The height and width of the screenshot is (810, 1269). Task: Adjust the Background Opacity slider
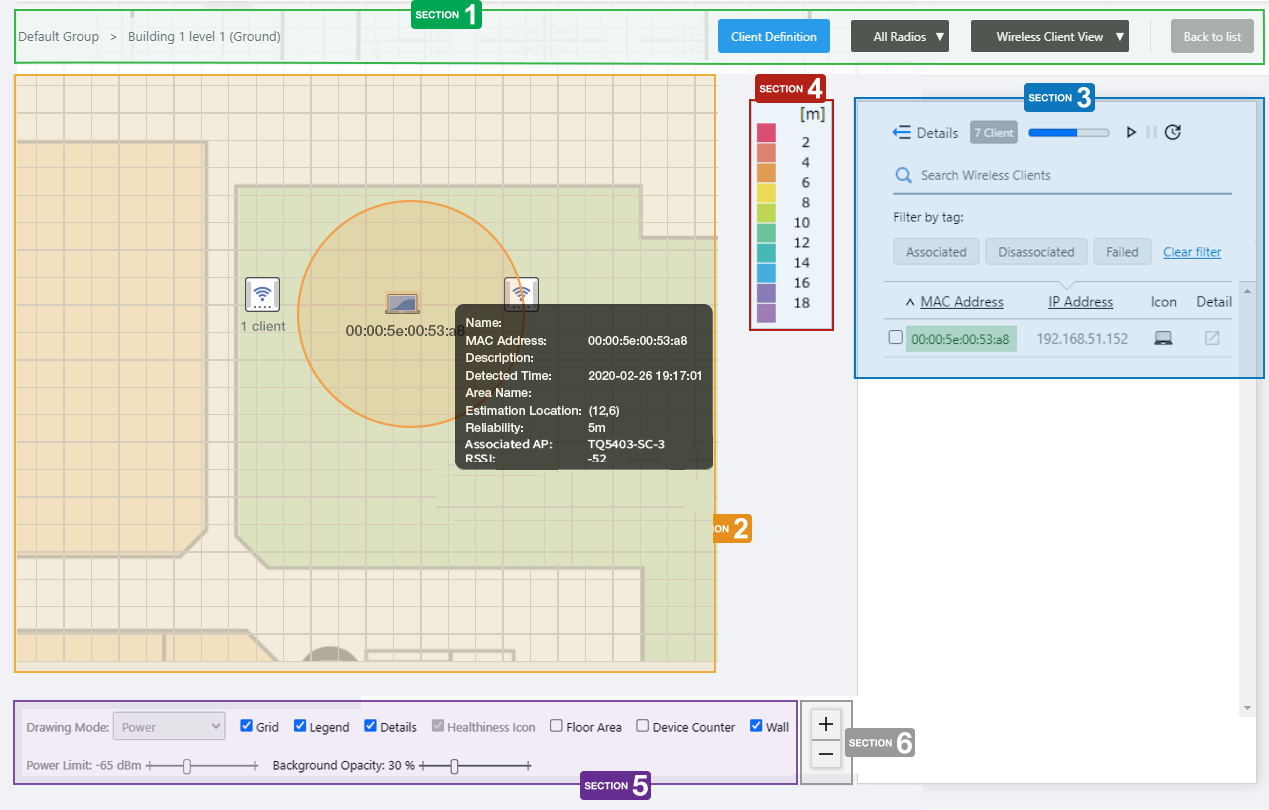454,766
